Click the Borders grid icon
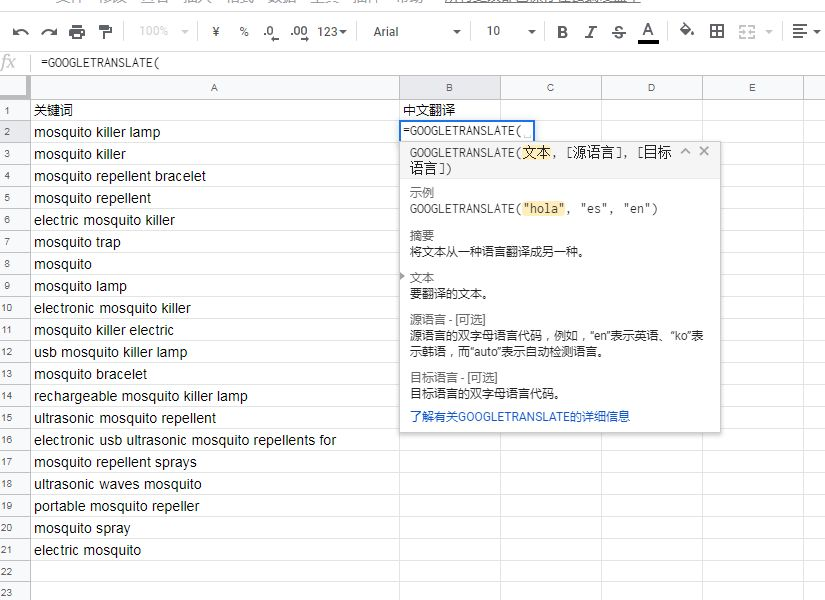825x600 pixels. (717, 32)
